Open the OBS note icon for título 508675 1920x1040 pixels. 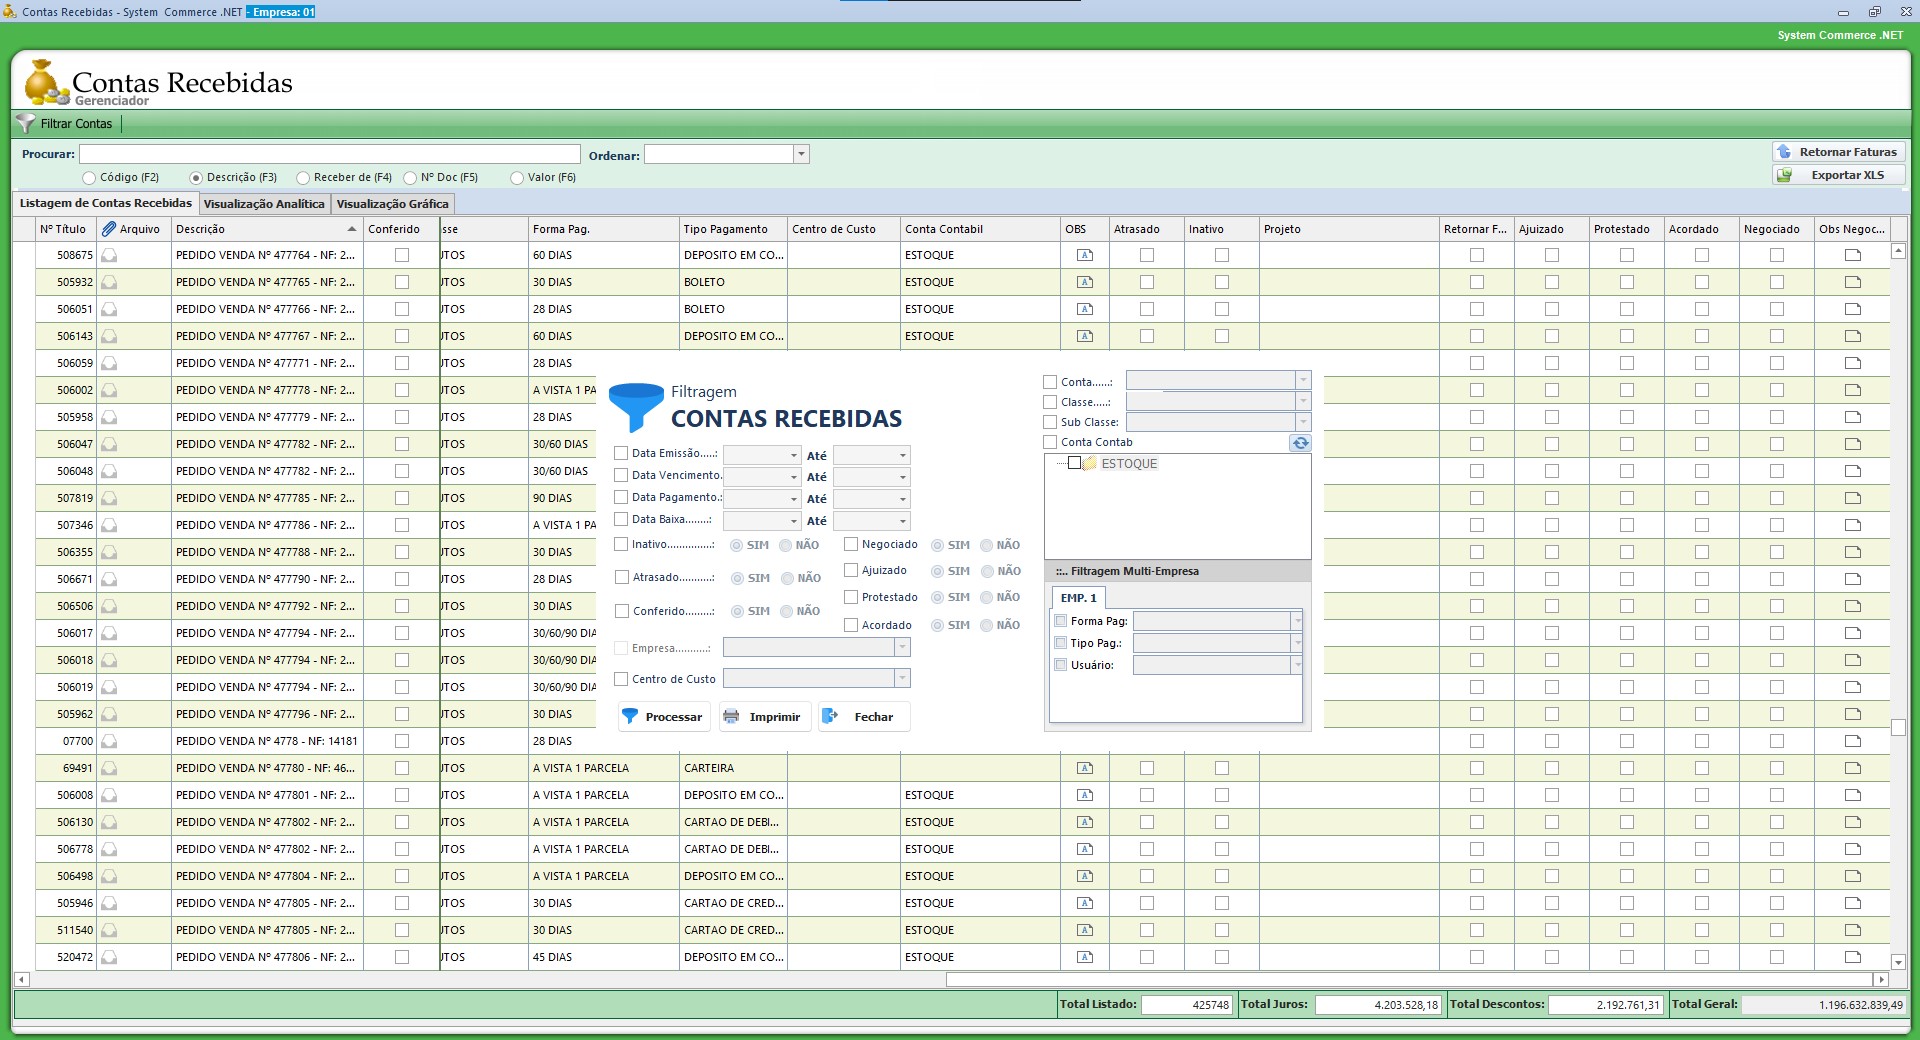click(x=1084, y=255)
